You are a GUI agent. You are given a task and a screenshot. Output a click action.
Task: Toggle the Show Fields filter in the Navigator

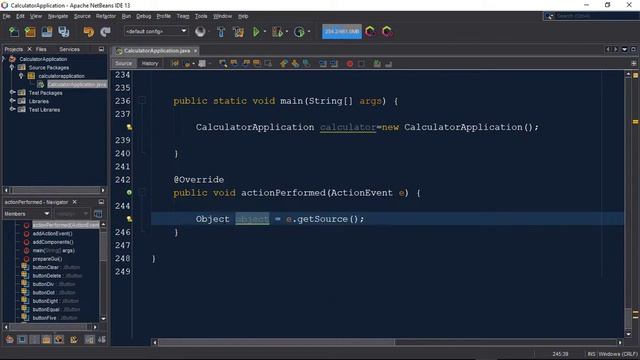click(22, 340)
